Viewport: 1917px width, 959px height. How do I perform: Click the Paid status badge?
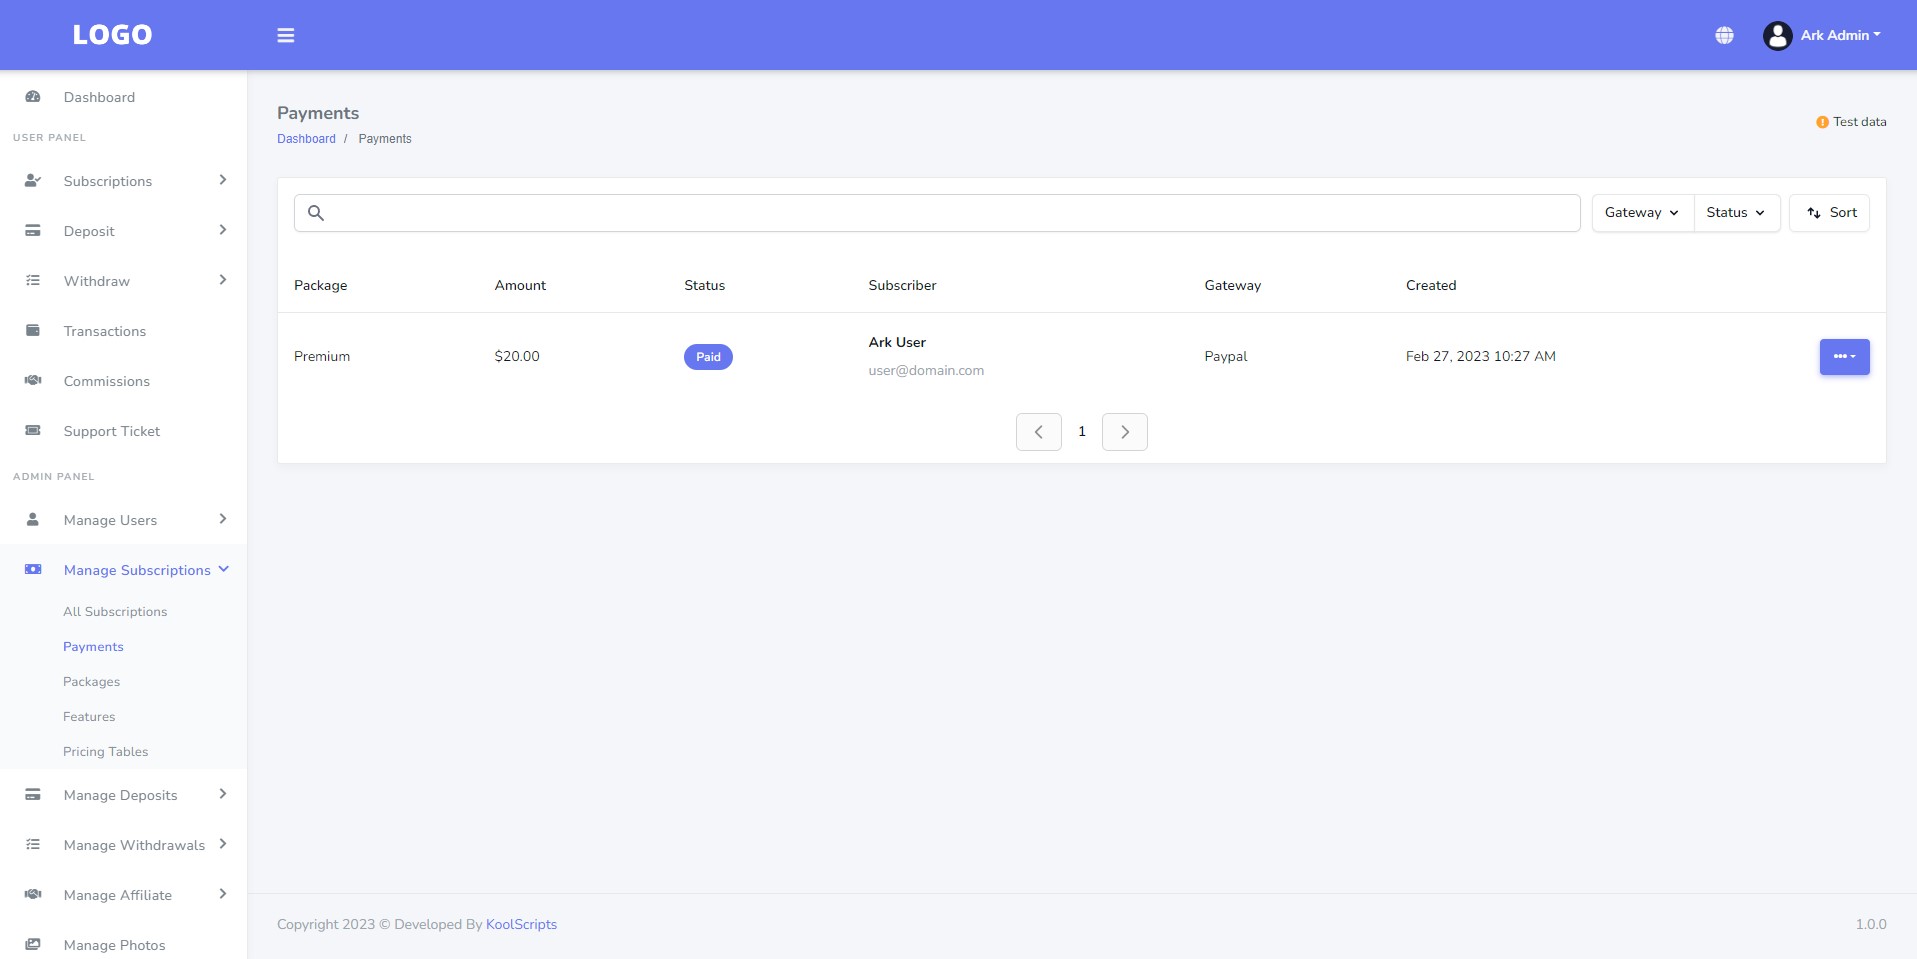(708, 356)
